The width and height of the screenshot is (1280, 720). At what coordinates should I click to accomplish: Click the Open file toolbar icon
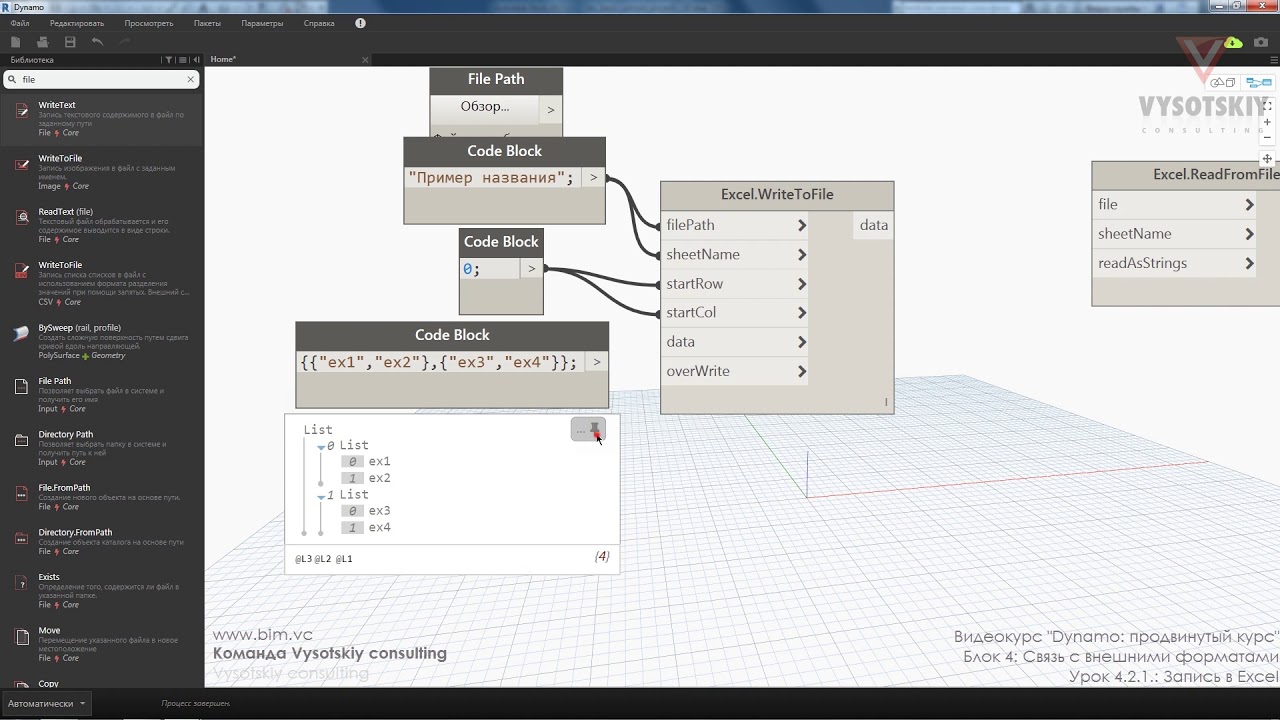42,42
